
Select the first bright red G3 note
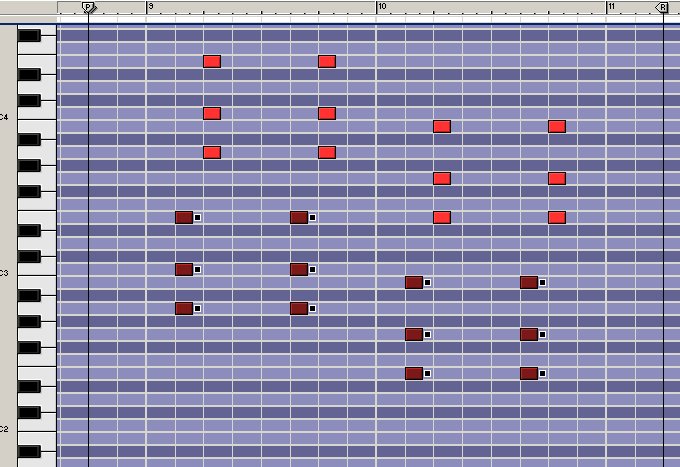coord(442,178)
